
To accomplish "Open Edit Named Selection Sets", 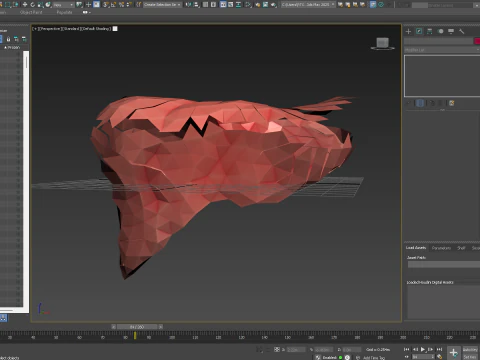I will pyautogui.click(x=139, y=5).
